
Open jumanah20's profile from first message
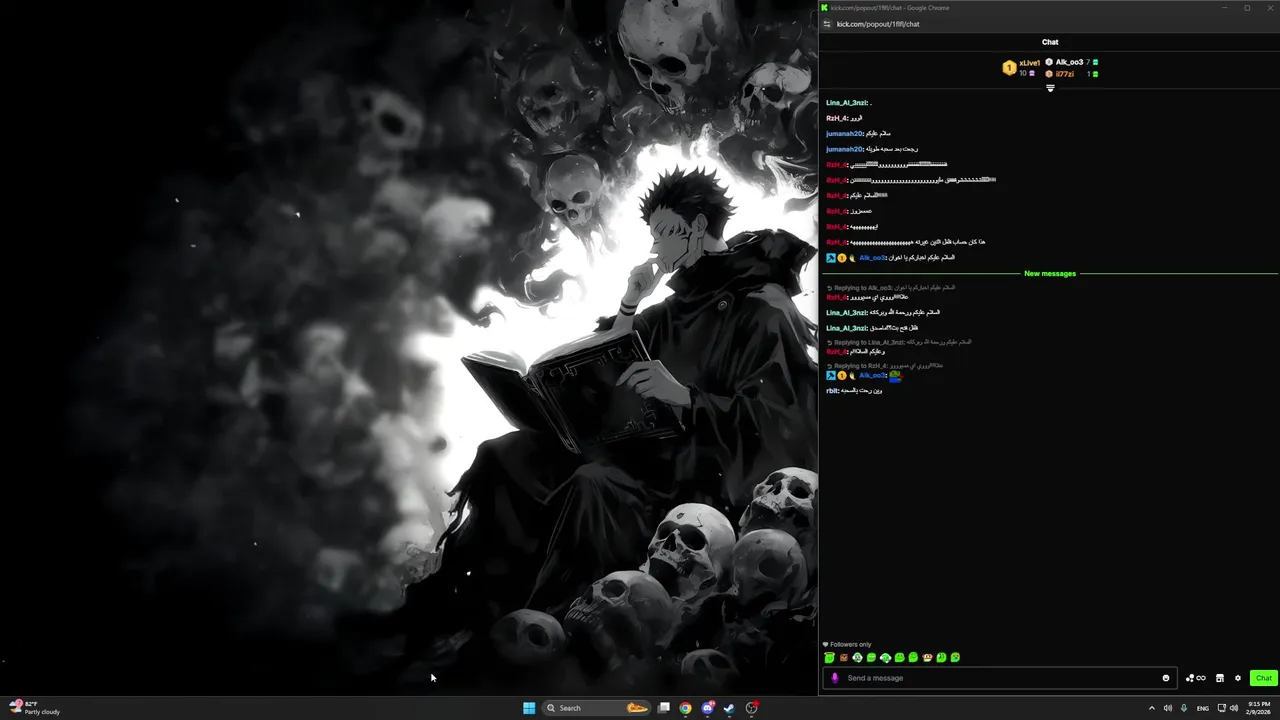click(844, 134)
